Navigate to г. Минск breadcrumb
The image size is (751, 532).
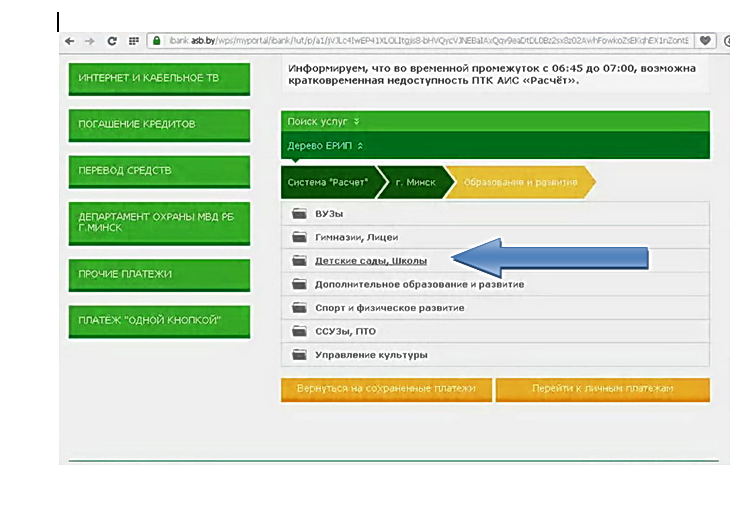coord(414,182)
